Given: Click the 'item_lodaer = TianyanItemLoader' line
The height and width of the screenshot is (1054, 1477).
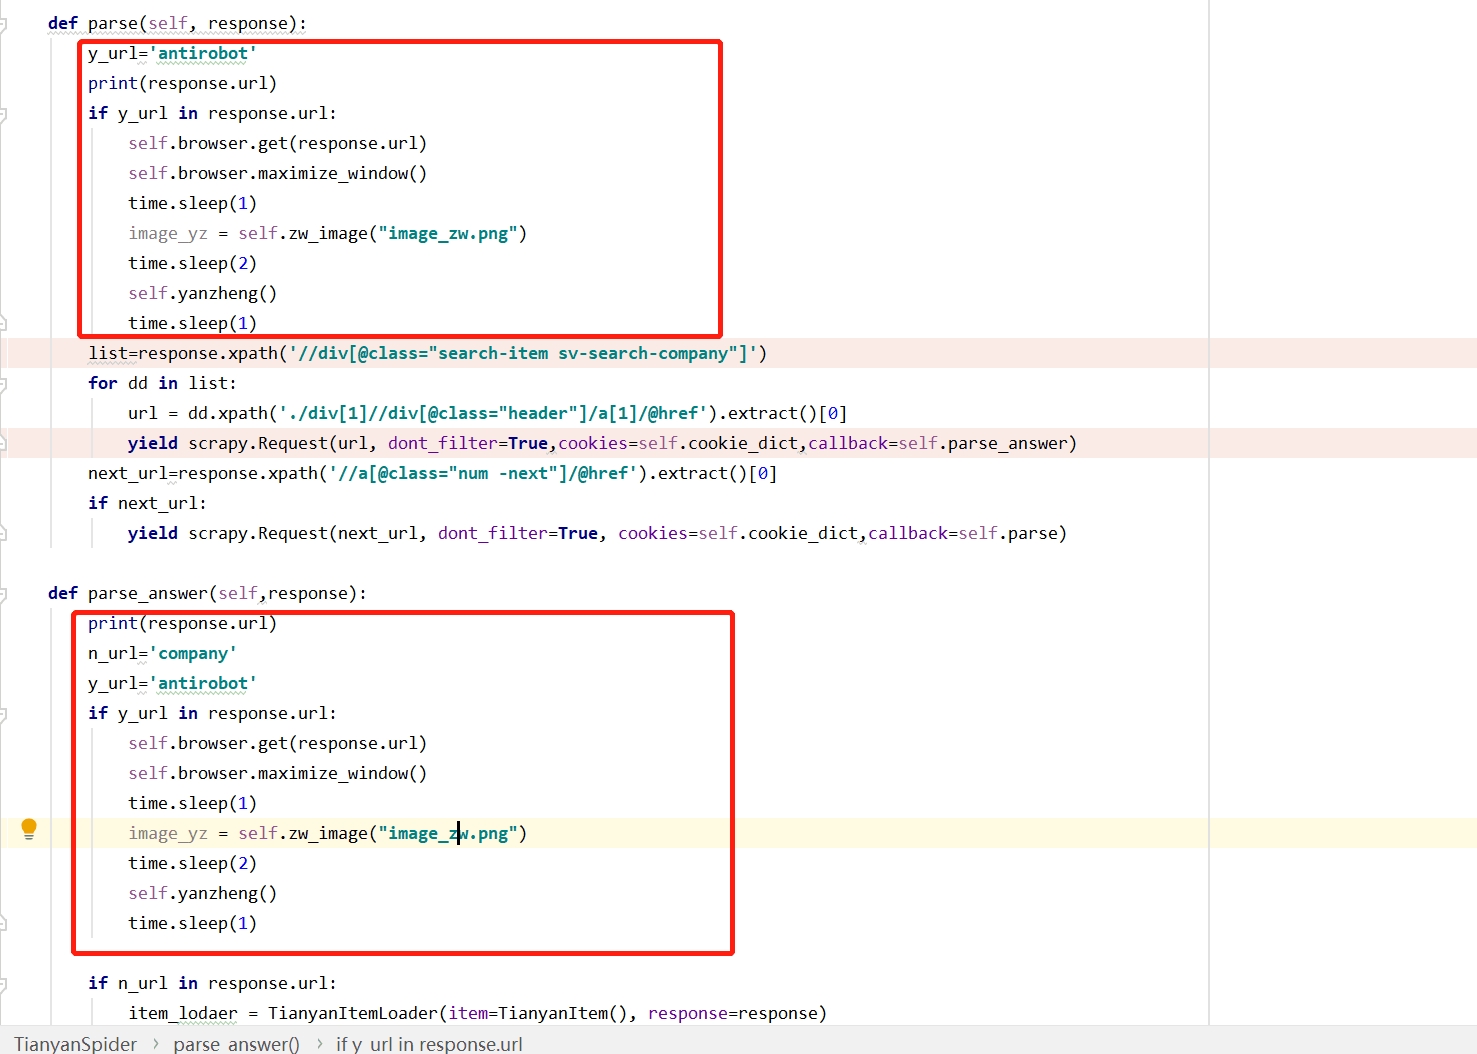Looking at the screenshot, I should 477,1013.
